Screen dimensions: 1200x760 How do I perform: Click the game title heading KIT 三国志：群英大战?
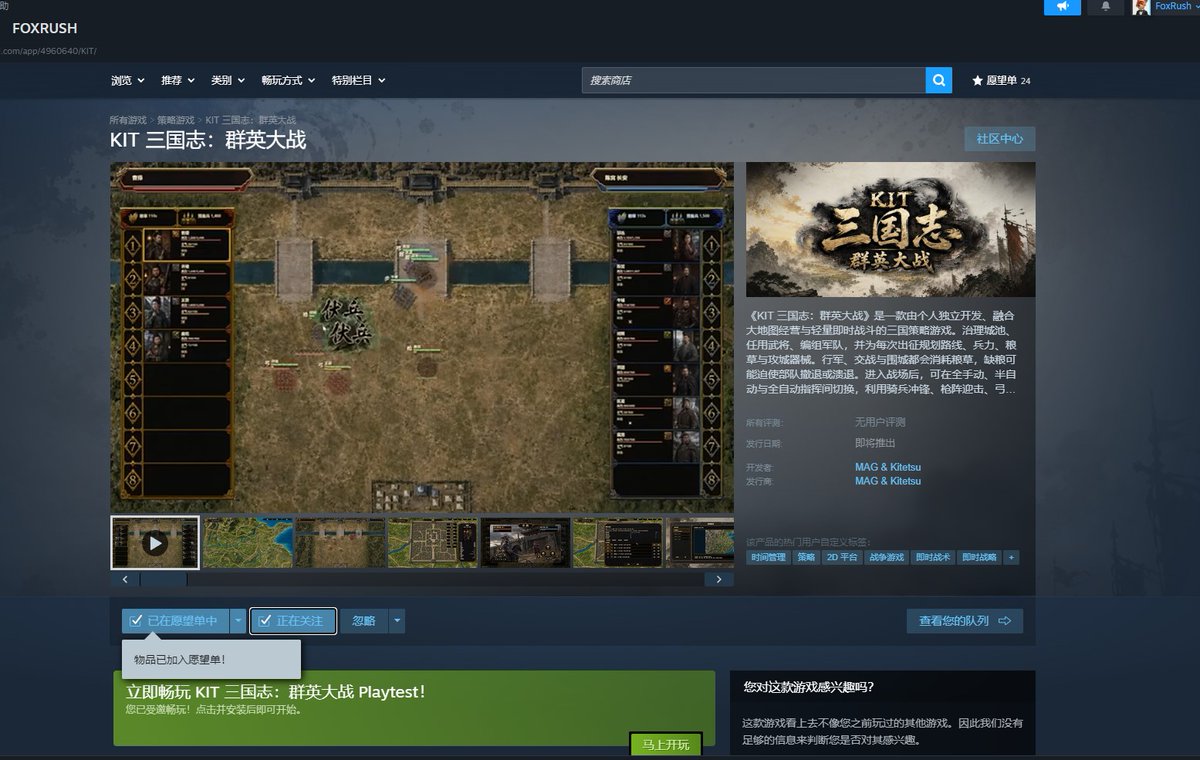point(208,140)
